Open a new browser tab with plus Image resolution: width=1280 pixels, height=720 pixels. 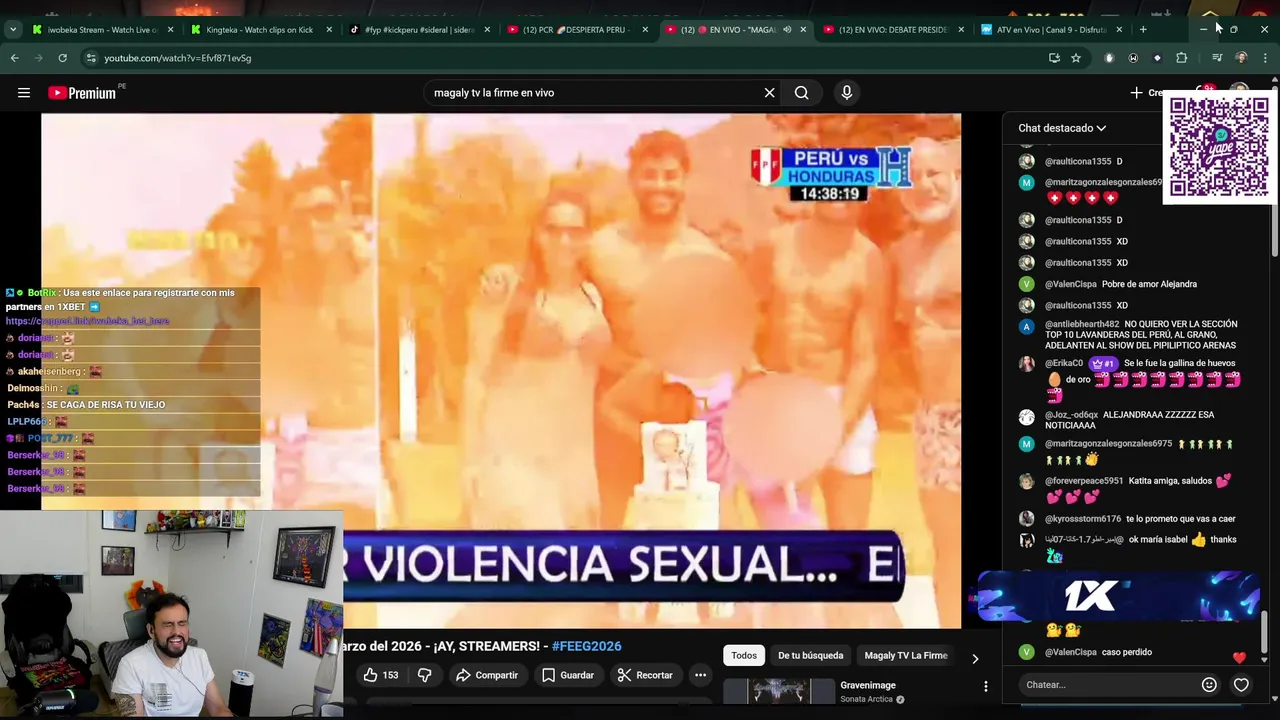(x=1143, y=30)
